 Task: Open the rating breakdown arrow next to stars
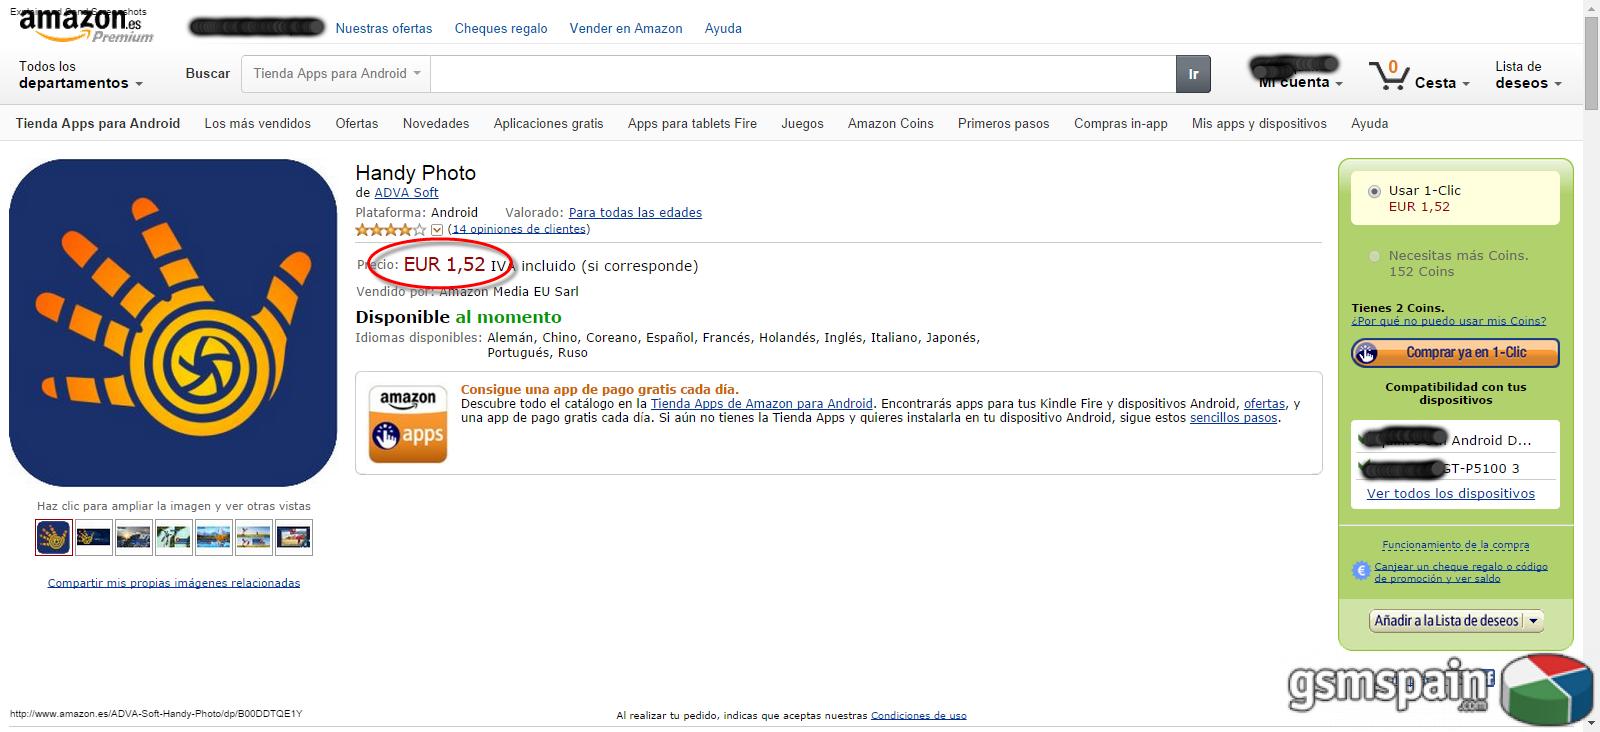point(437,229)
